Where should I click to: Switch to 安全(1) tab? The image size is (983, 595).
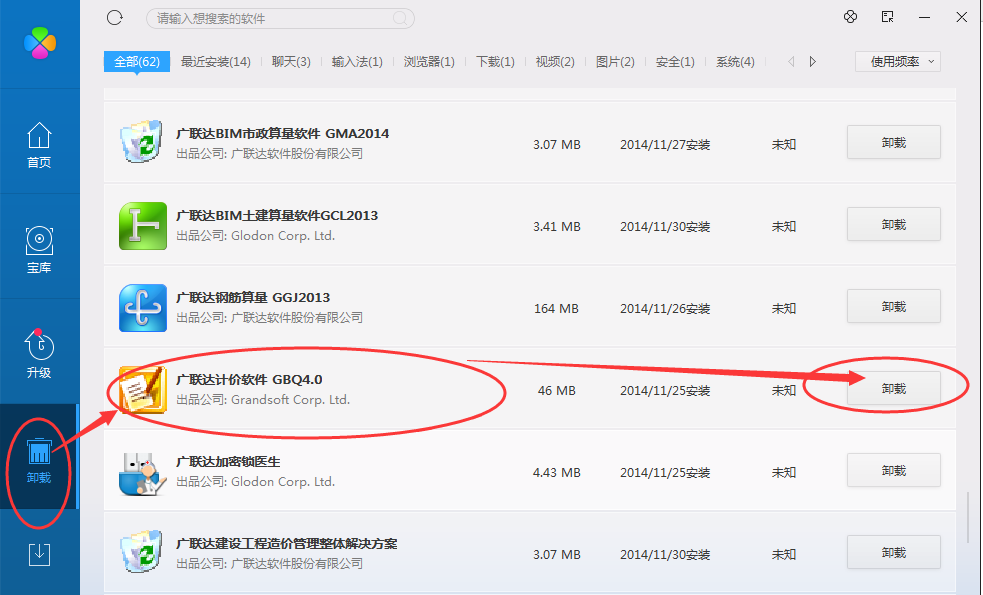coord(675,61)
